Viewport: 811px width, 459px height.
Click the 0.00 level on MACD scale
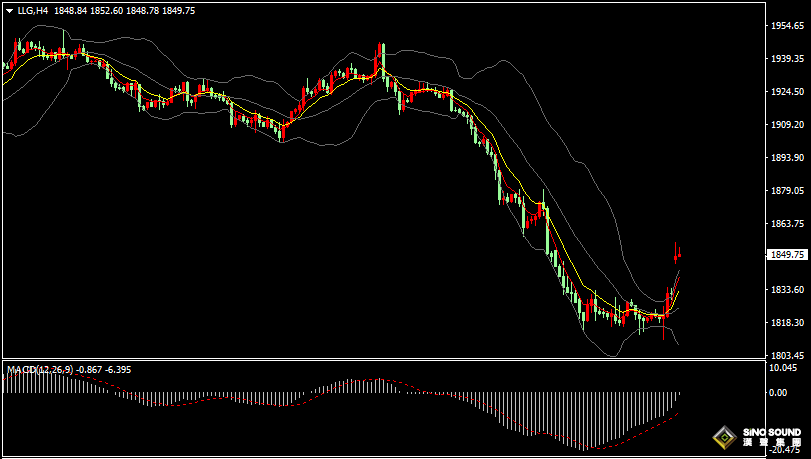776,393
